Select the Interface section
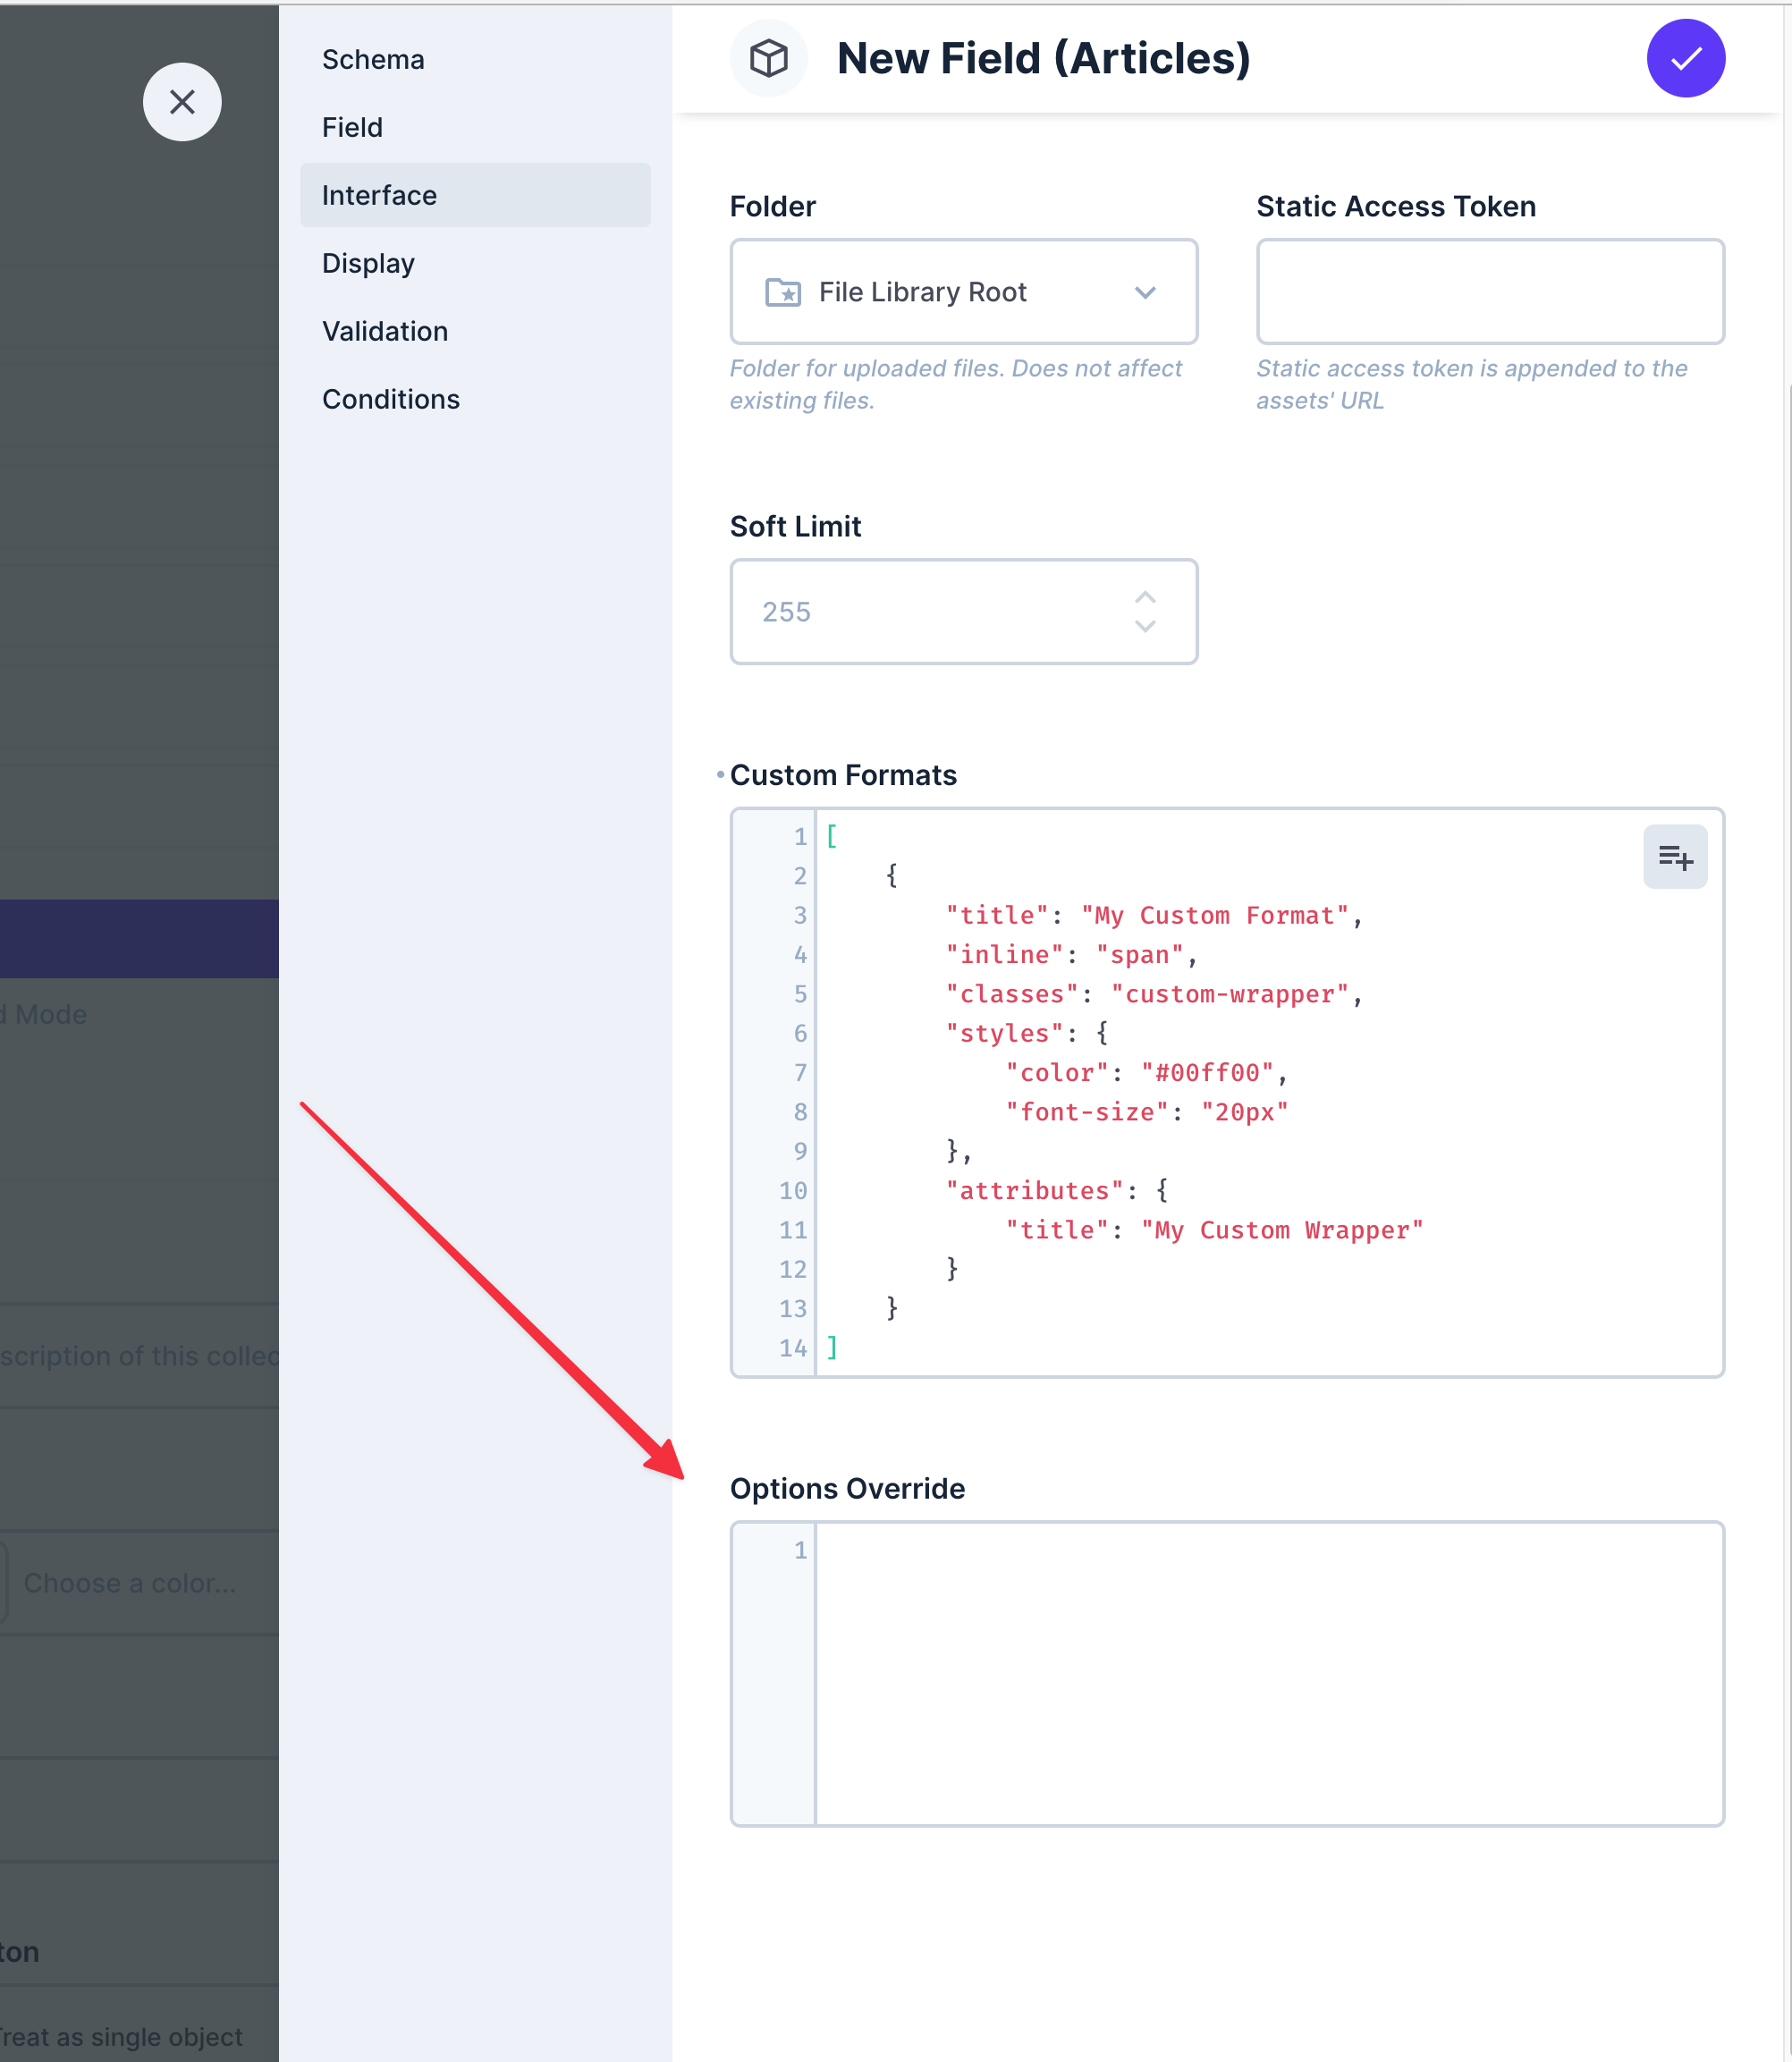 pos(475,195)
